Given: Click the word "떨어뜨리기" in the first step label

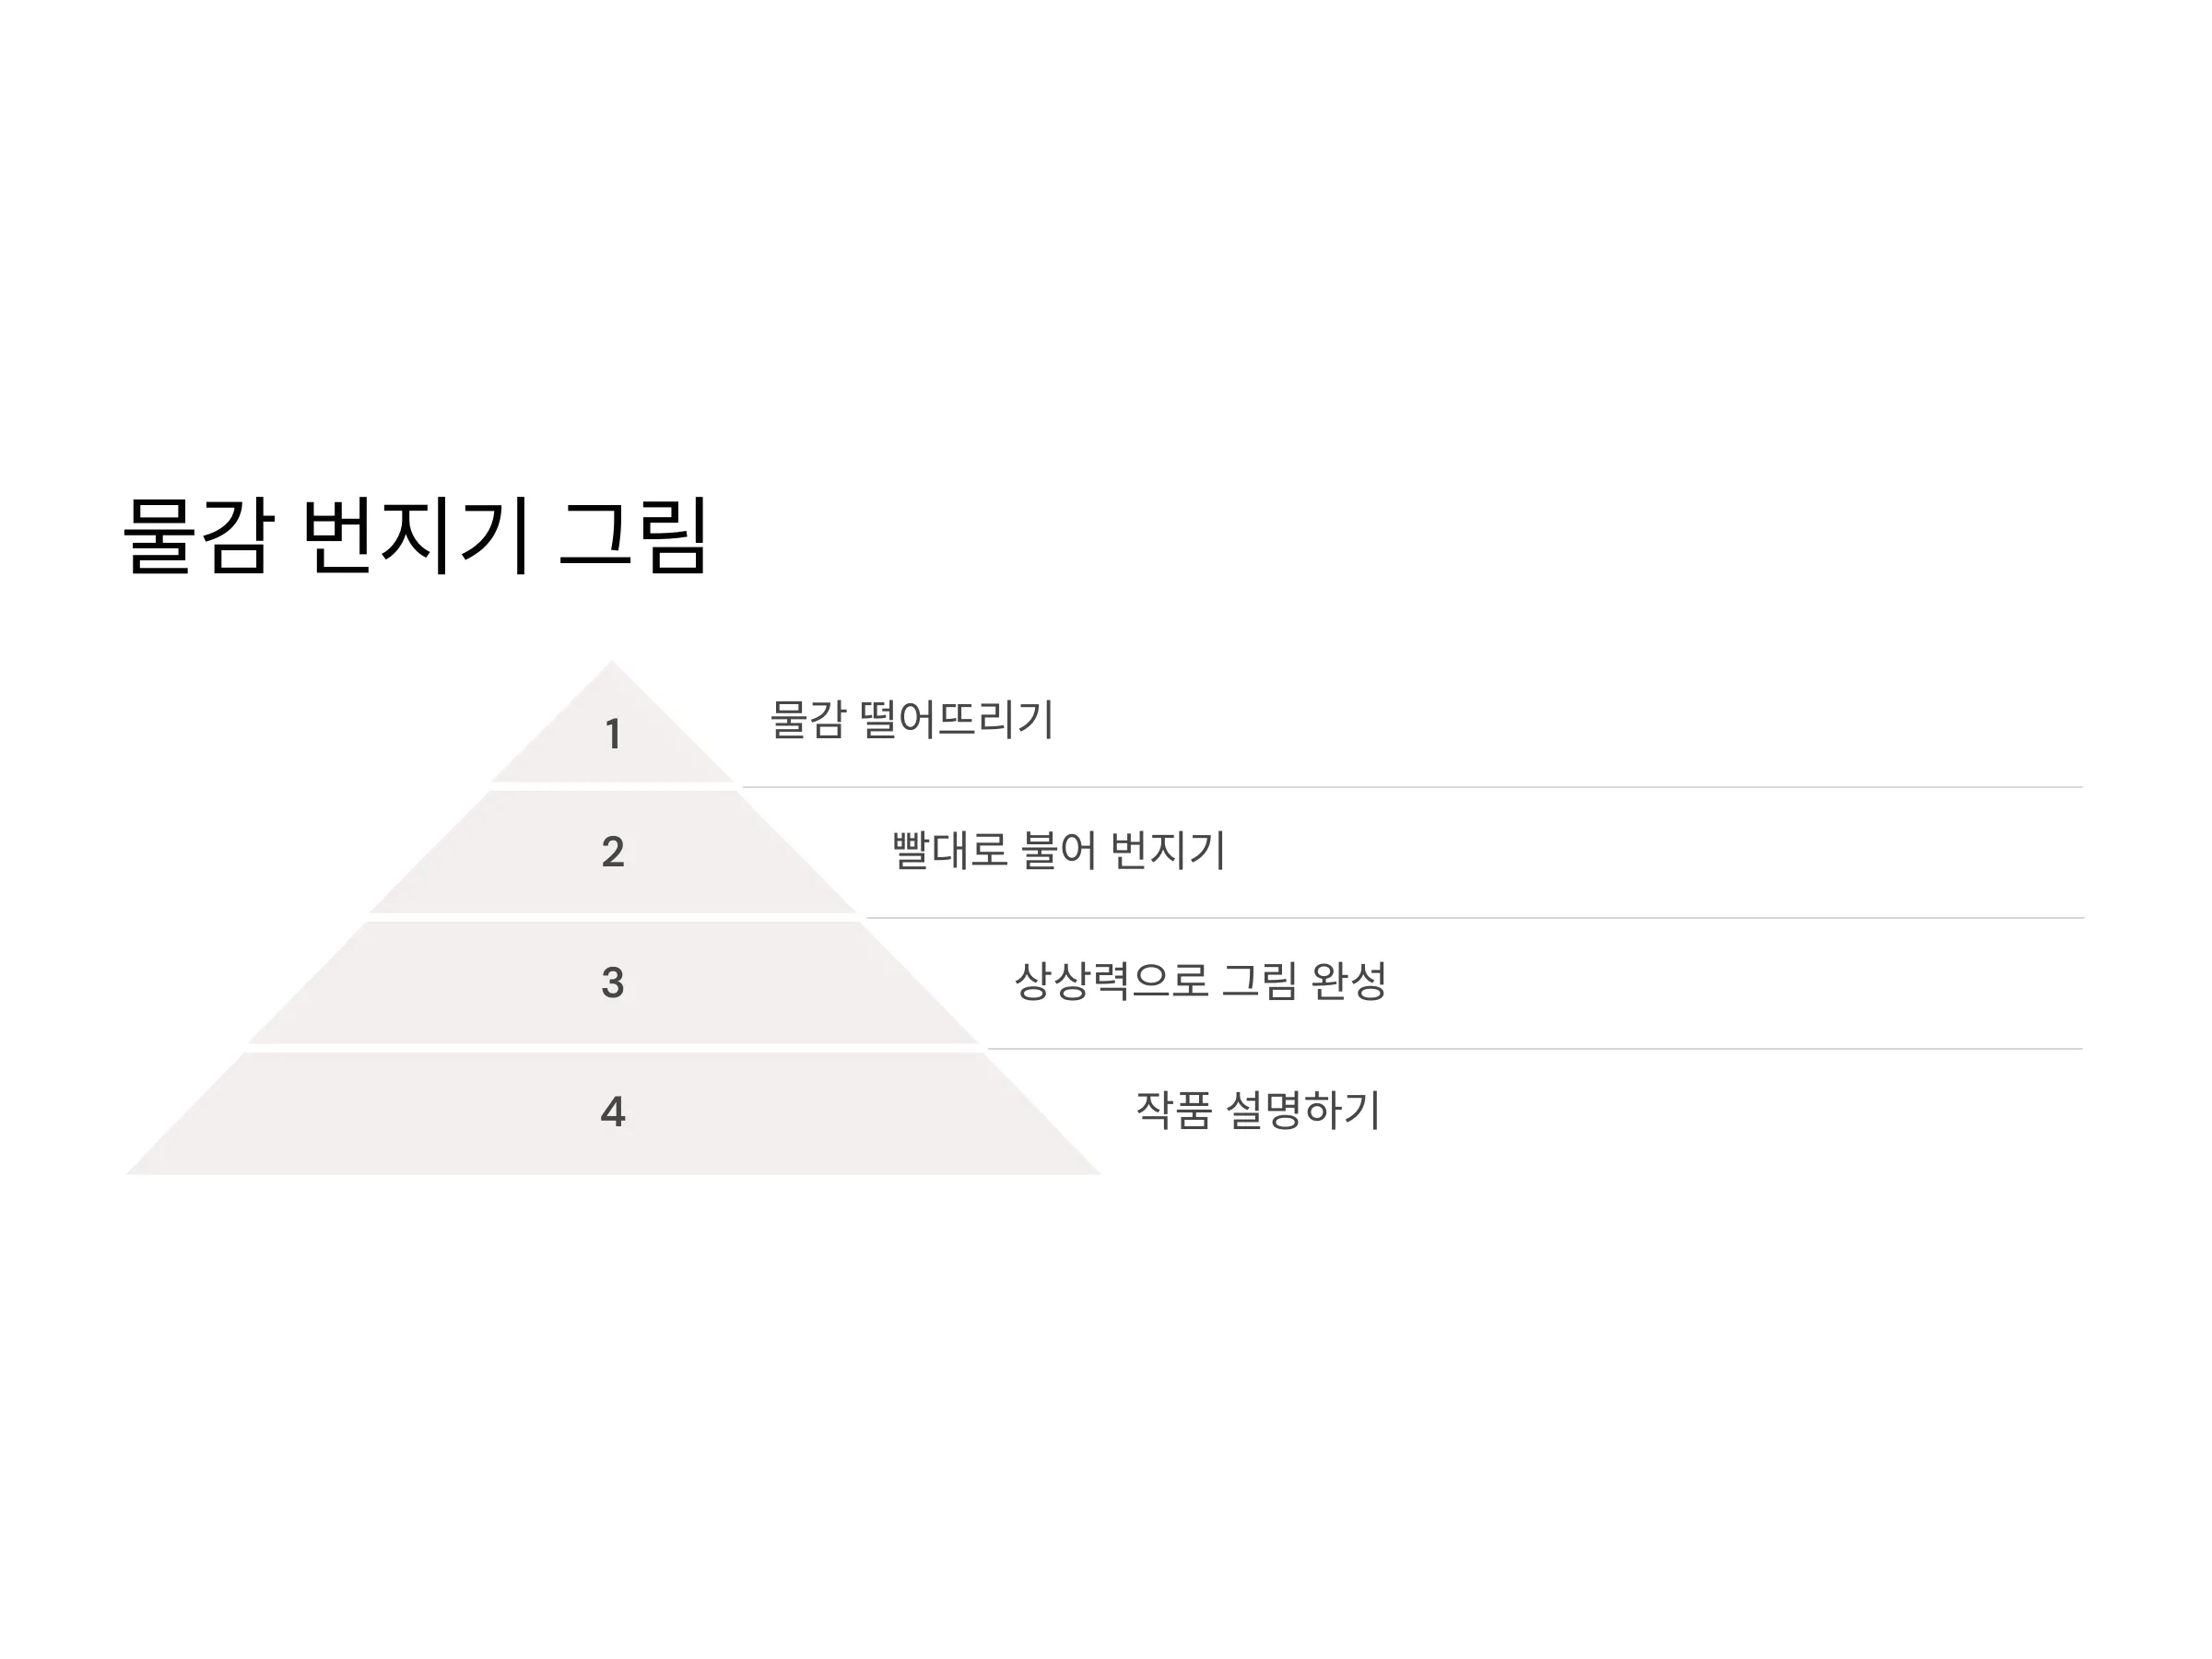Looking at the screenshot, I should [957, 719].
